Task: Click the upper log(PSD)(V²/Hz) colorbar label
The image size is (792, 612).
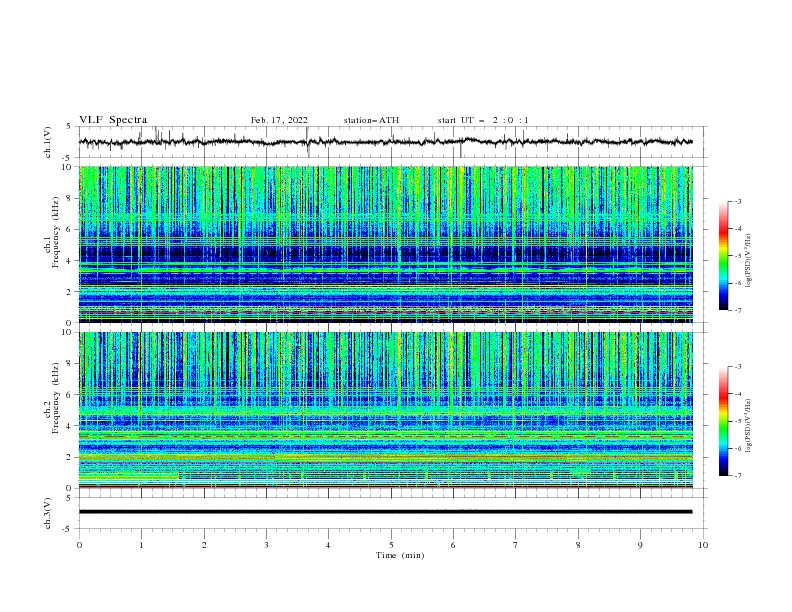Action: point(748,261)
